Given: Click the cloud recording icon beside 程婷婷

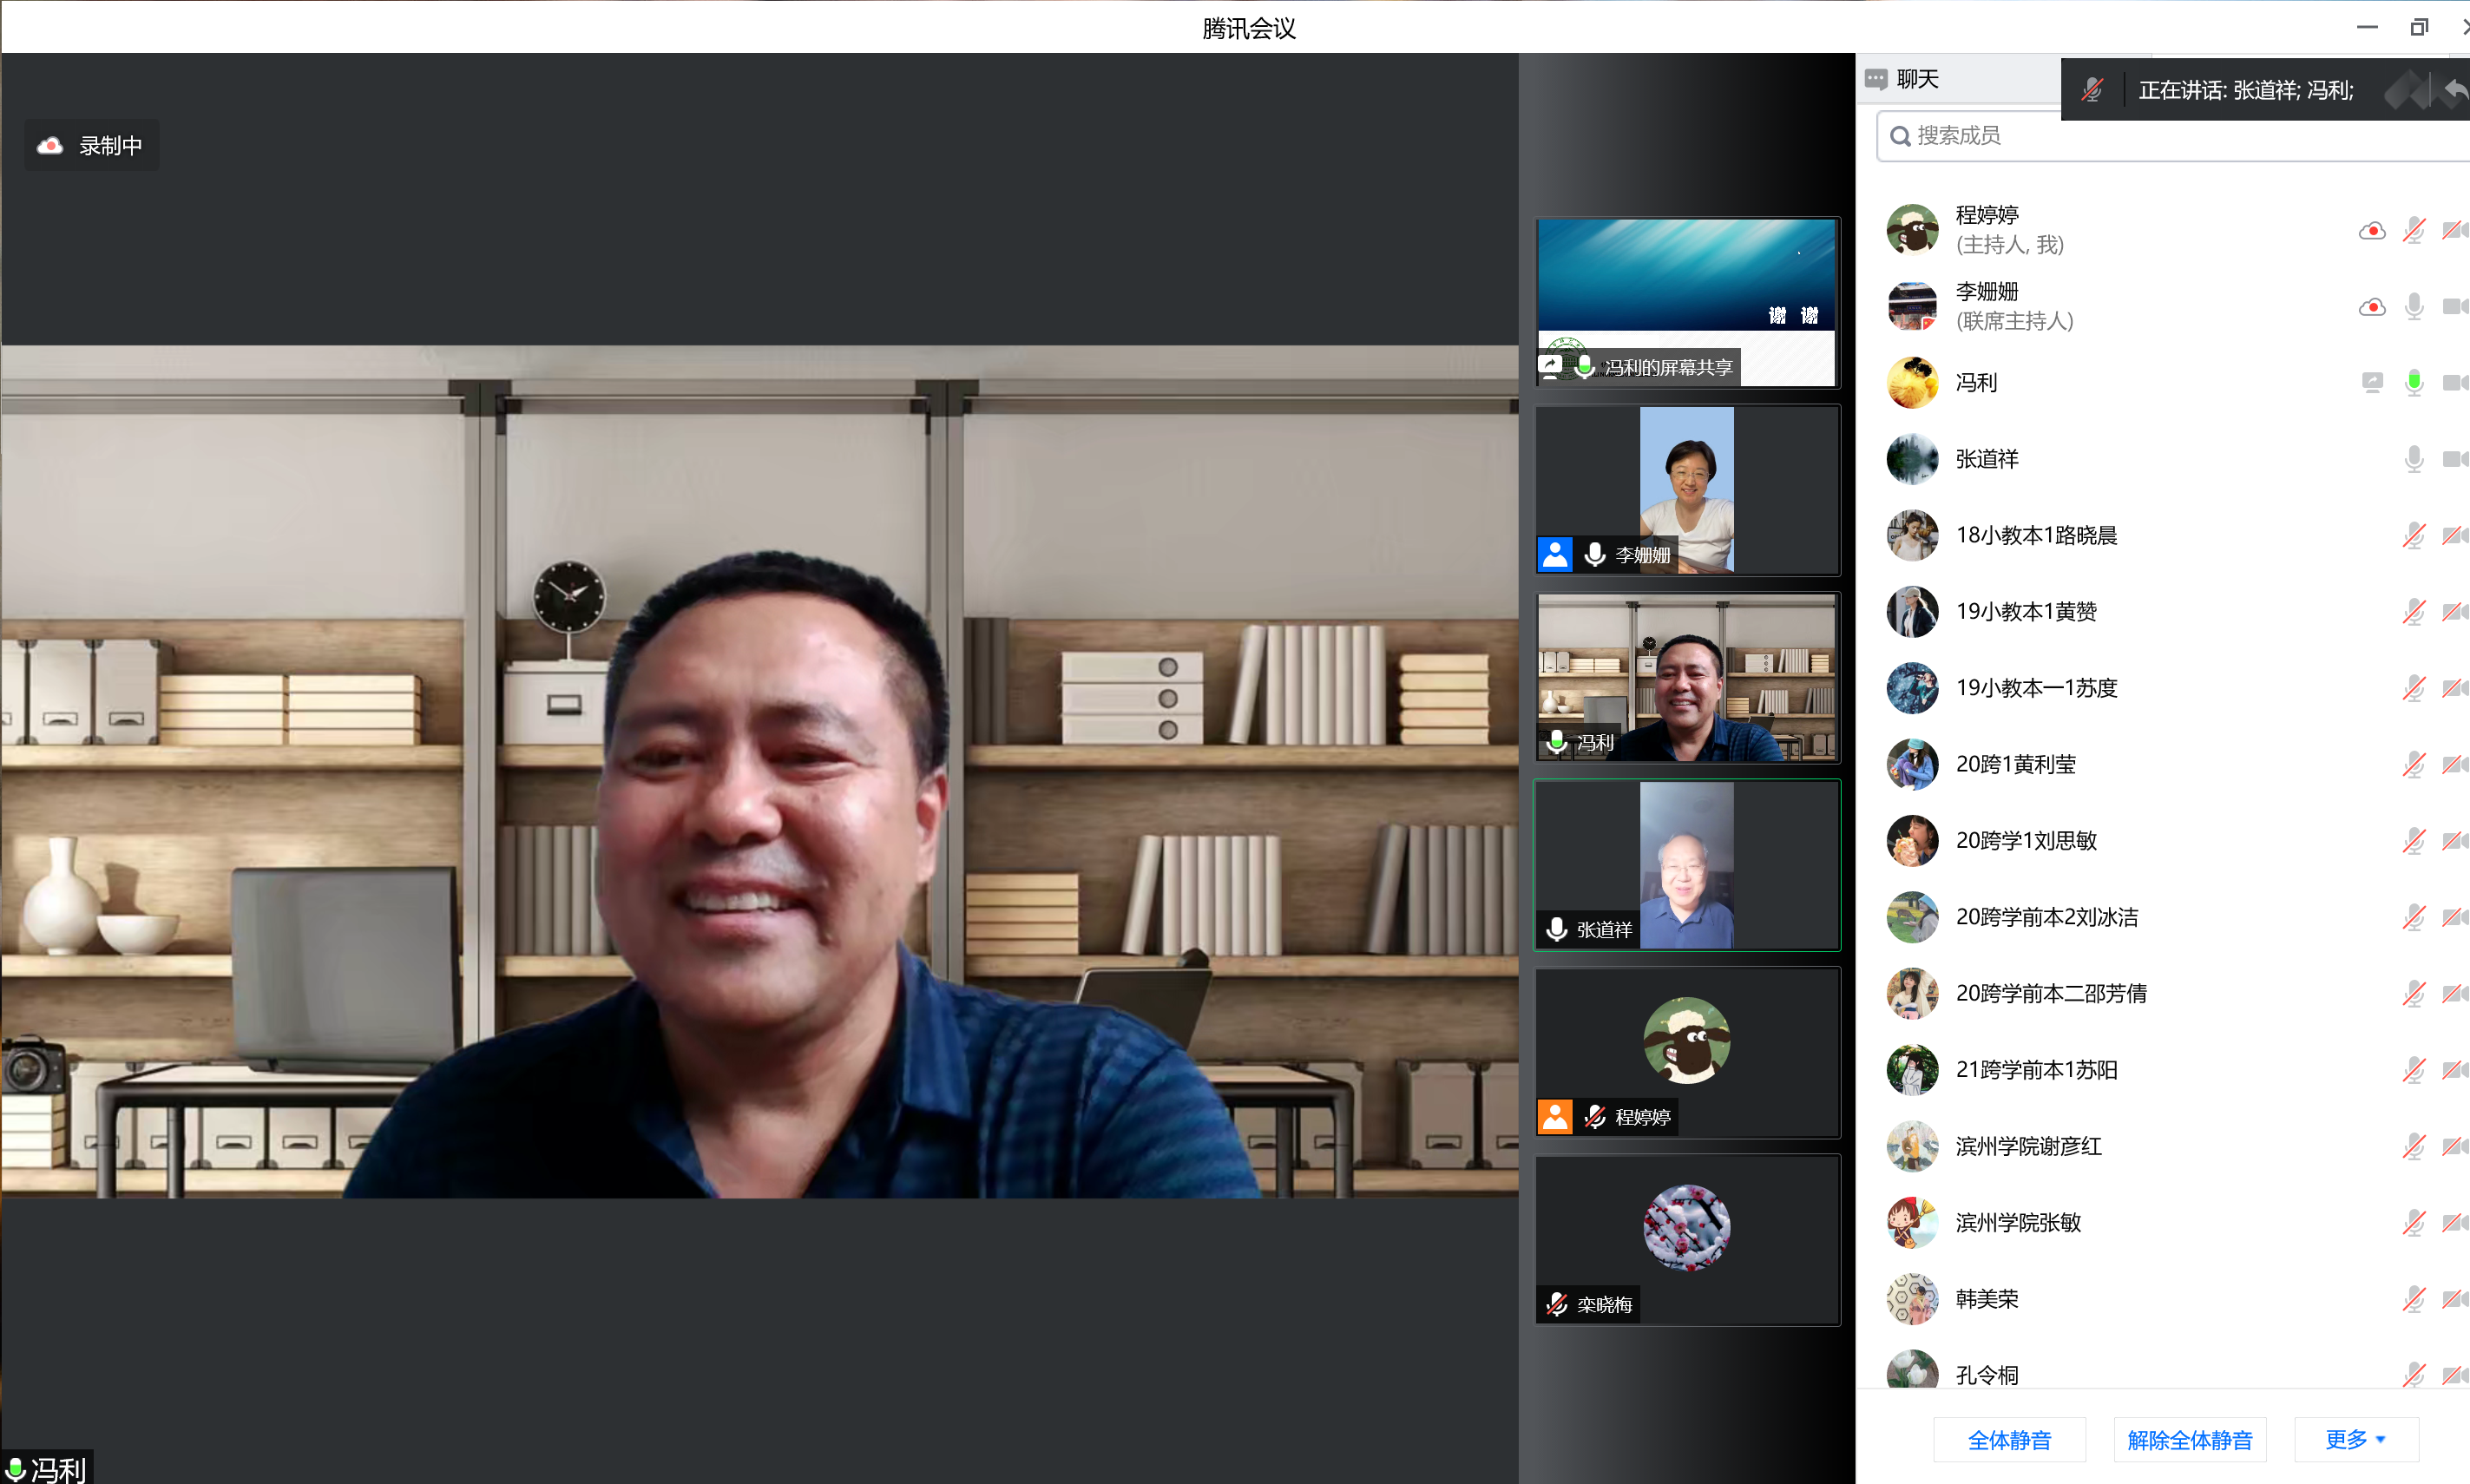Looking at the screenshot, I should [2371, 231].
